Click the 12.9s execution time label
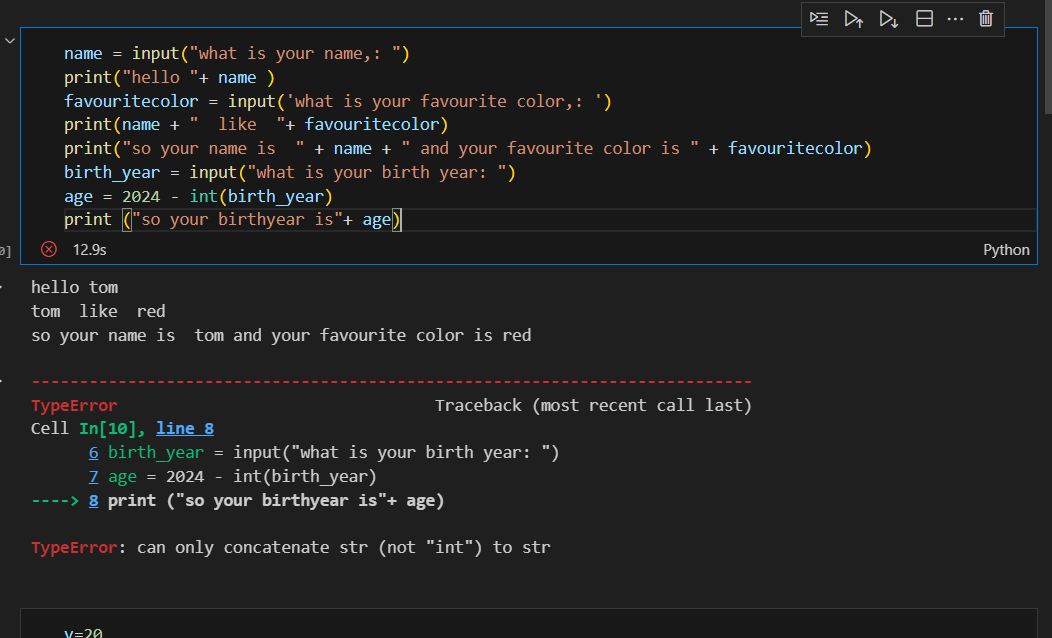The image size is (1052, 638). (89, 250)
